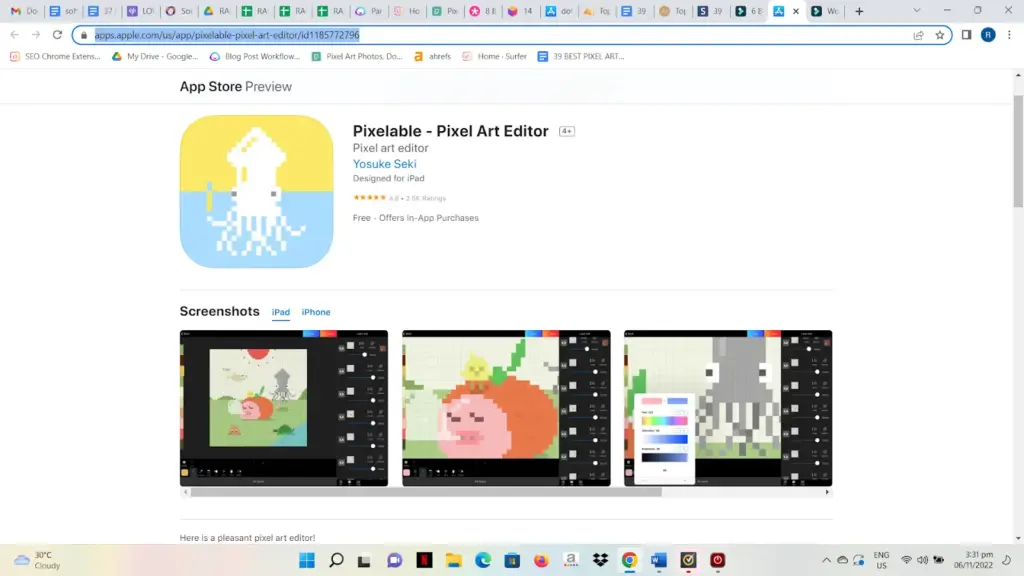Share the page using the send icon

pyautogui.click(x=919, y=33)
